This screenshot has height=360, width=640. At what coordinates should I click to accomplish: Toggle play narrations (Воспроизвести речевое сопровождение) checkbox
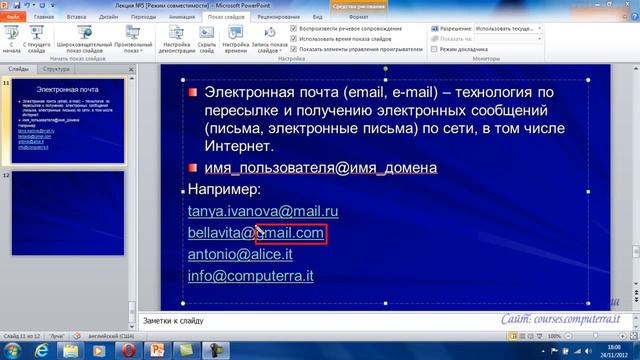(x=293, y=28)
